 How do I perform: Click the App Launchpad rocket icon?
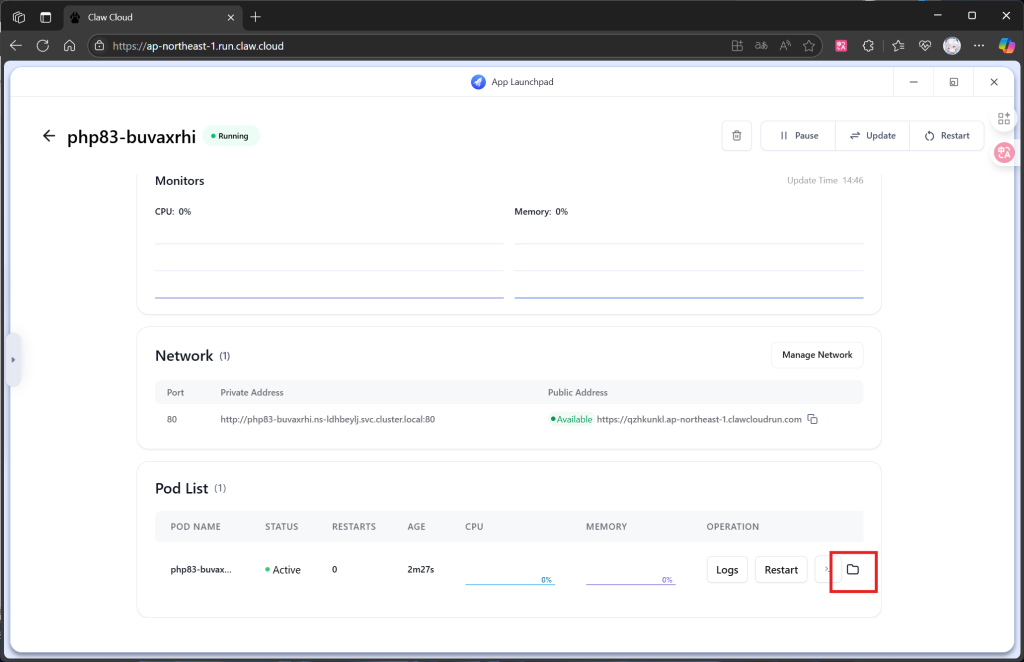click(x=478, y=82)
